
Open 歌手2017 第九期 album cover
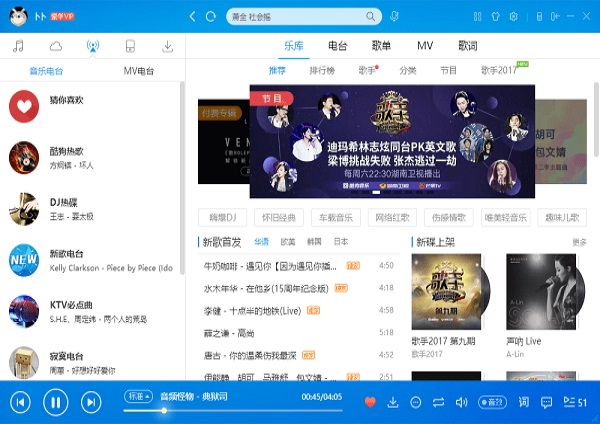coord(446,292)
